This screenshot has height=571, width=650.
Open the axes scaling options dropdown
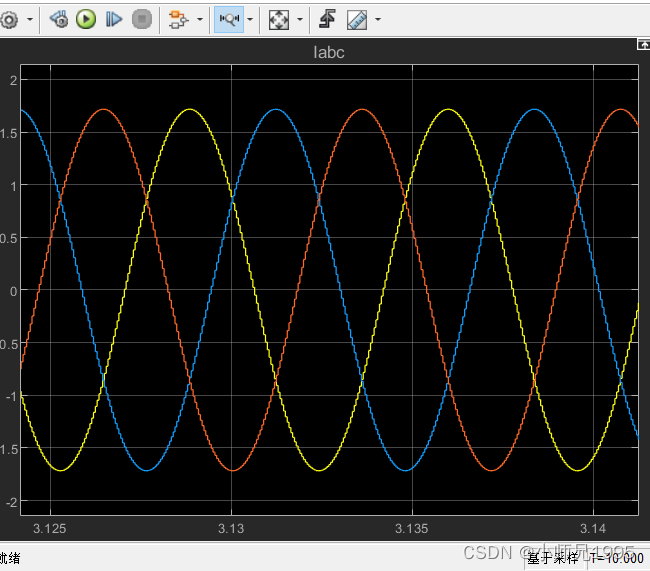click(300, 19)
